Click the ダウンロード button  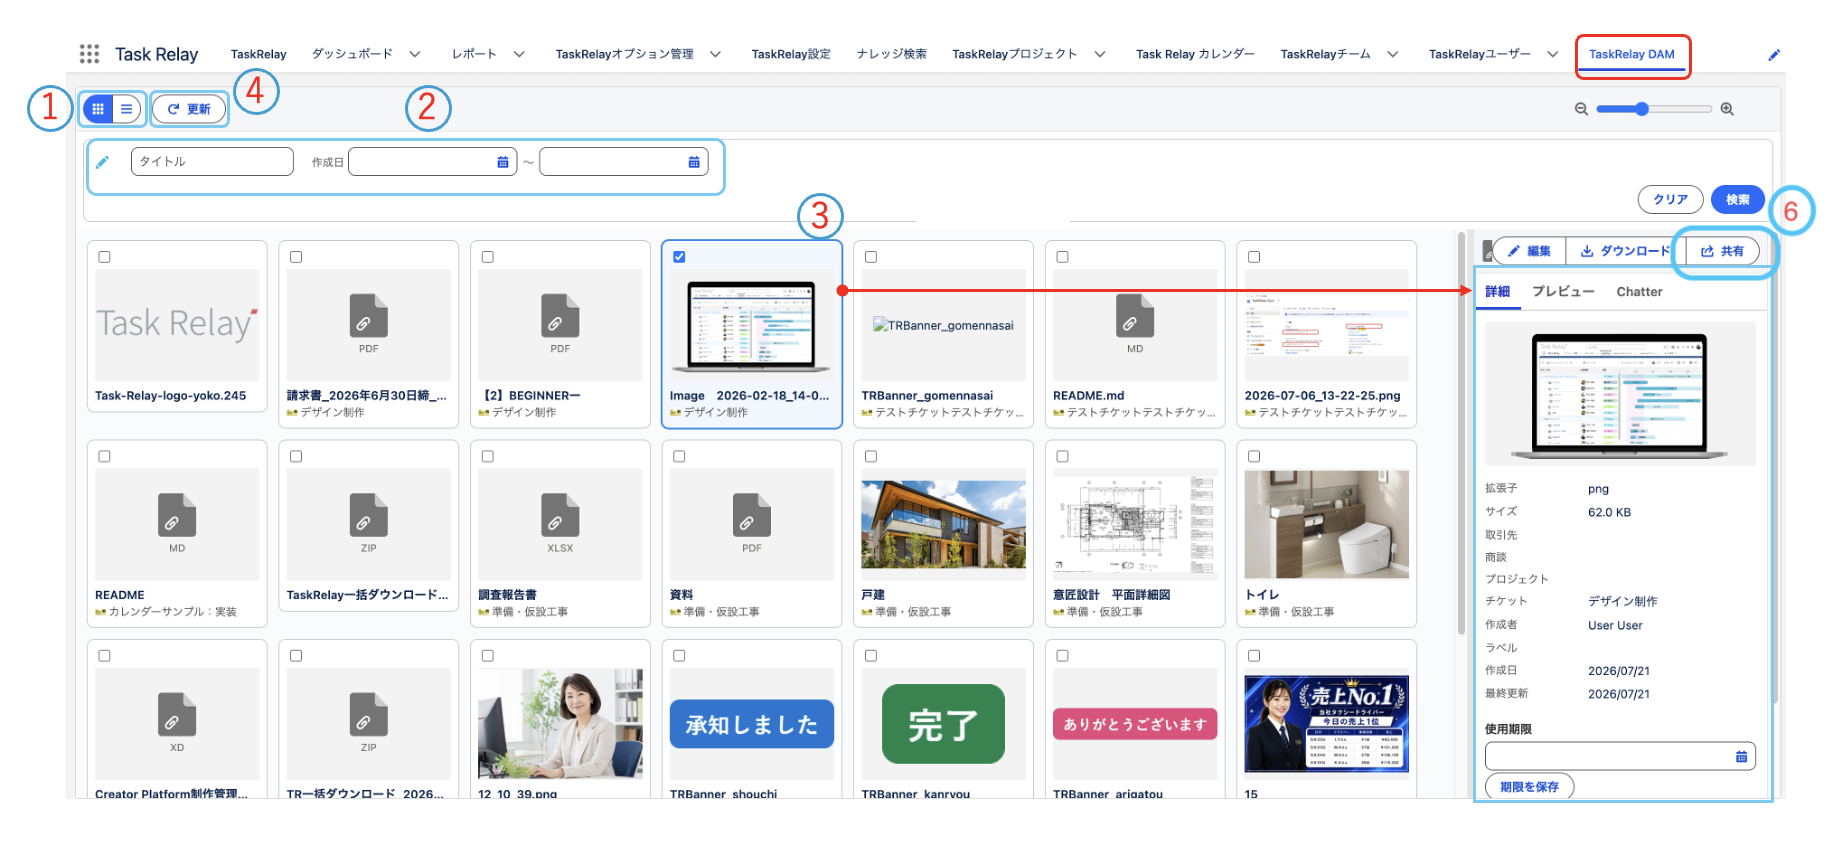(x=1625, y=251)
